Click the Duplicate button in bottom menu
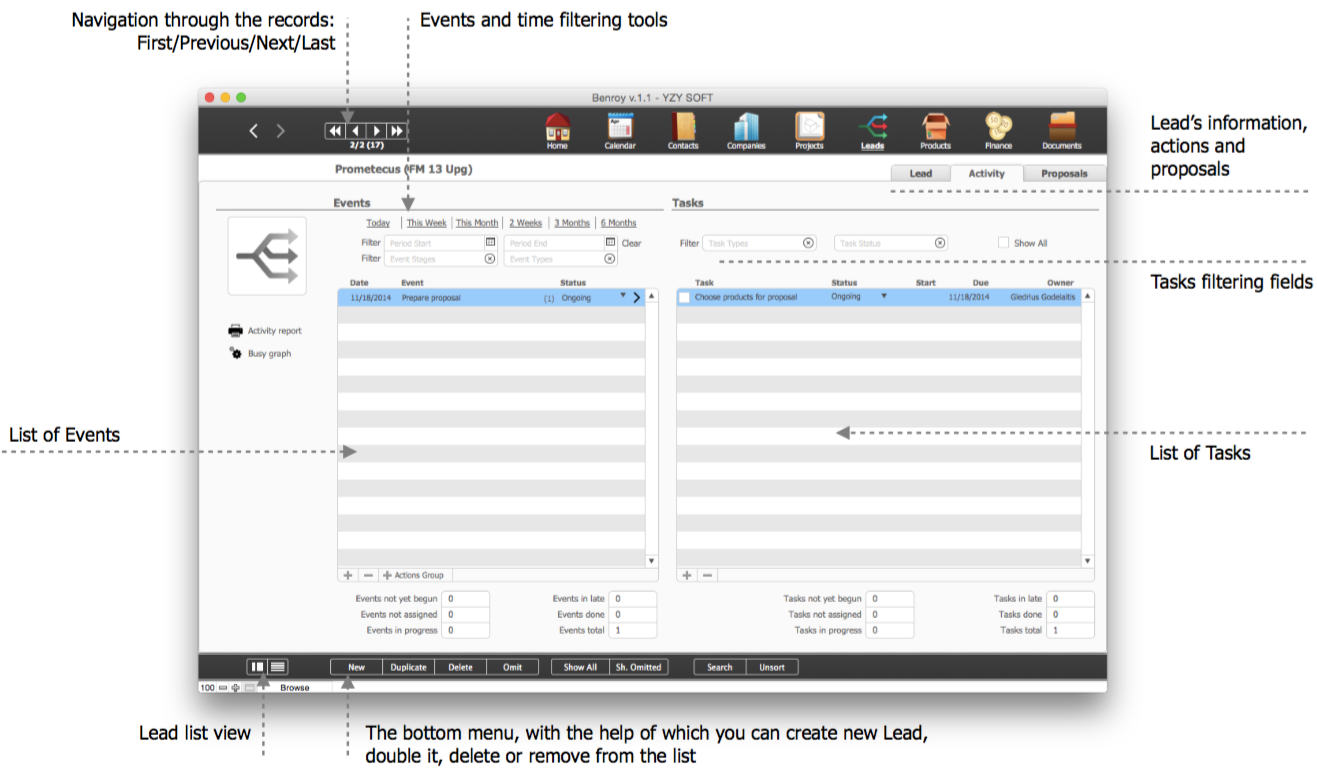 [408, 667]
